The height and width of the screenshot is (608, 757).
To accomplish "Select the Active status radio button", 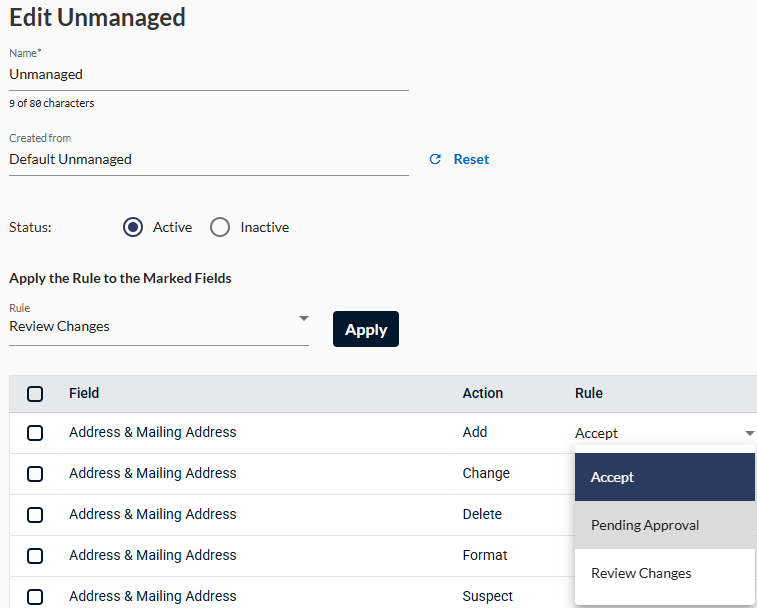I will click(133, 227).
